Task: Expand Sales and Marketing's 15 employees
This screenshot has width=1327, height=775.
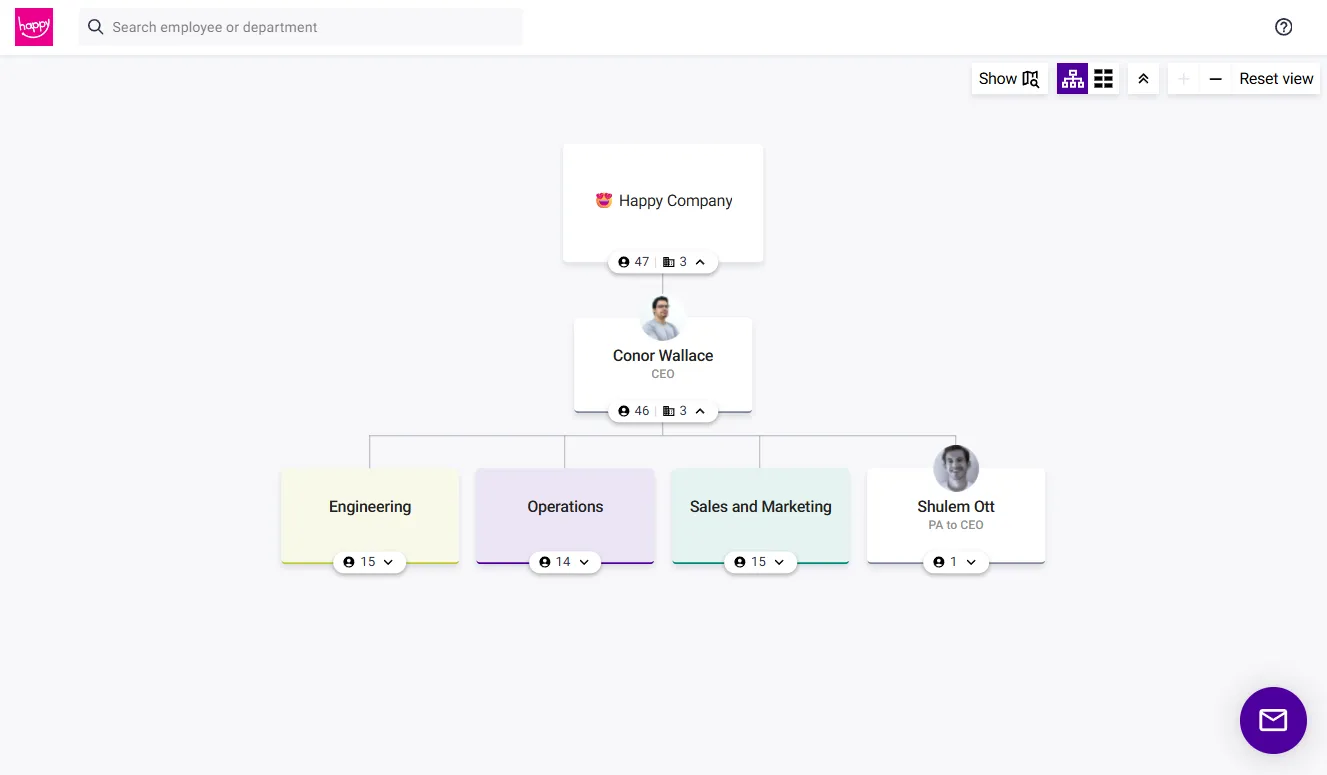Action: tap(760, 562)
